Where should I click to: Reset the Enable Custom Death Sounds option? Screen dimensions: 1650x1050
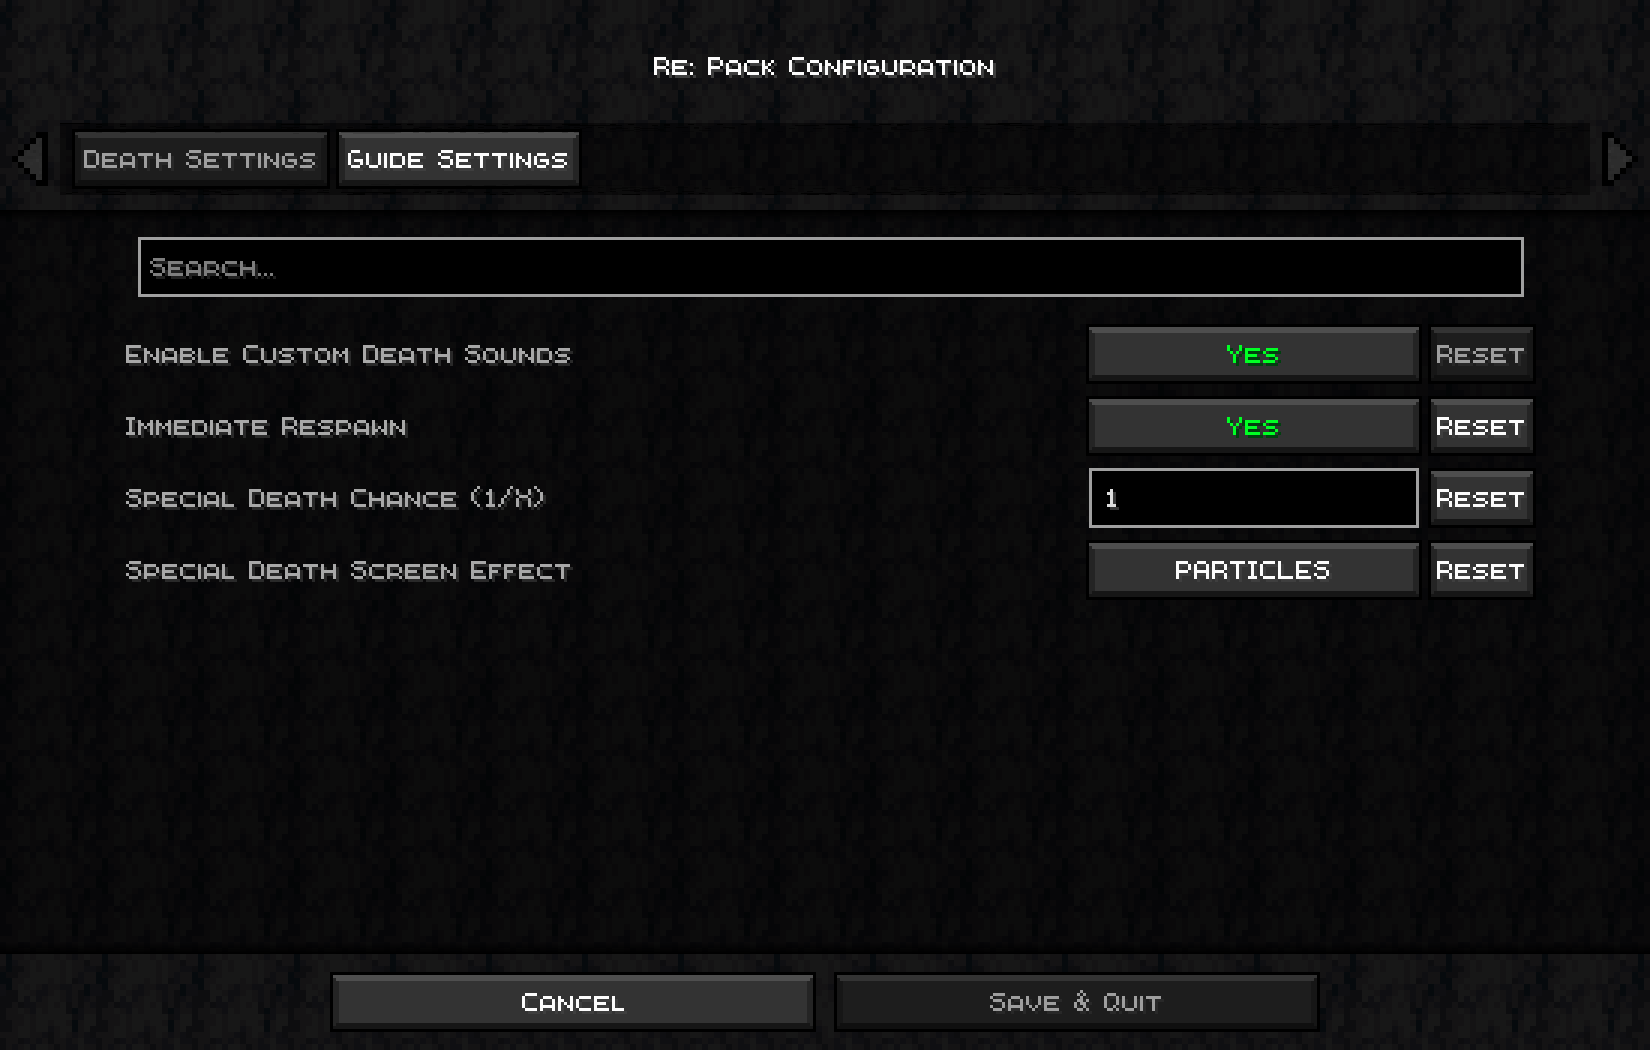(x=1481, y=354)
